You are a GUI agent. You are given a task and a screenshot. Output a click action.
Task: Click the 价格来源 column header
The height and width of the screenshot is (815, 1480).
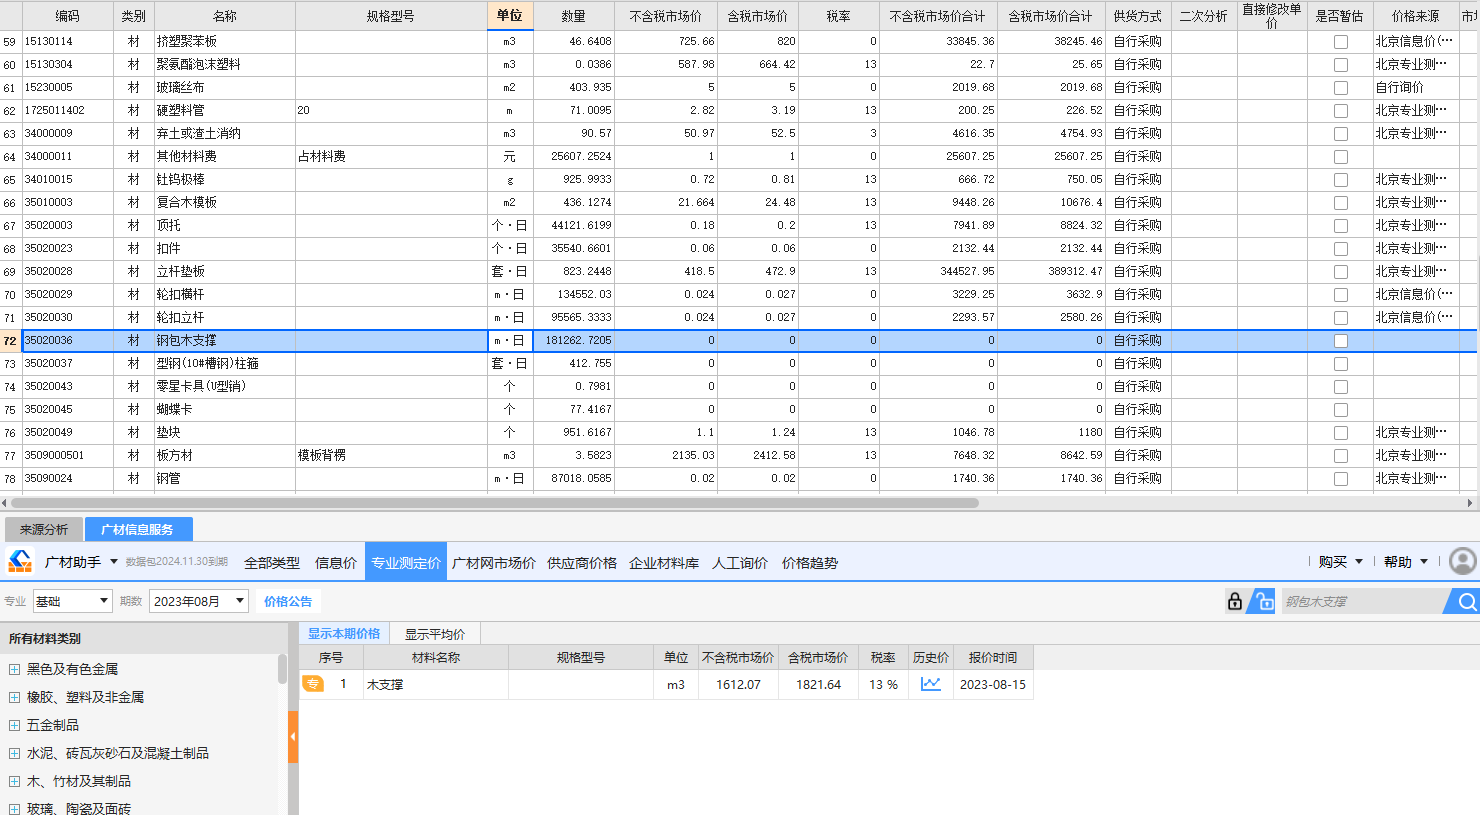[x=1415, y=16]
